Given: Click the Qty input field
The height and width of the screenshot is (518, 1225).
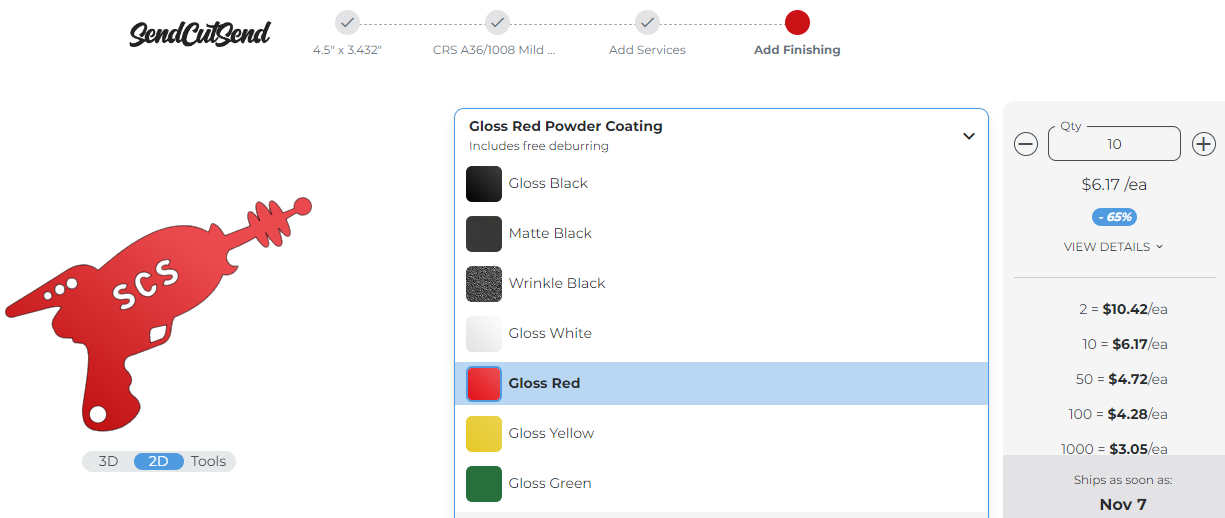Looking at the screenshot, I should 1114,144.
